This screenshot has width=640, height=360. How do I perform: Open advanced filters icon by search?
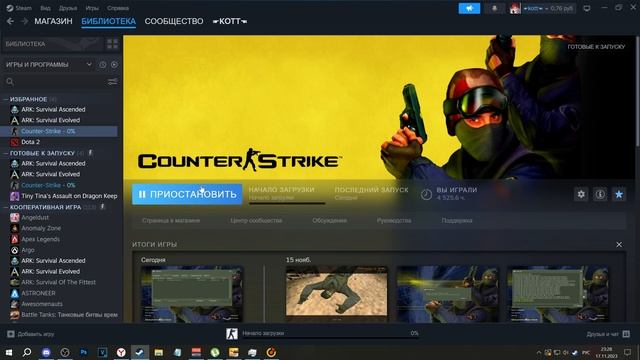coord(112,82)
